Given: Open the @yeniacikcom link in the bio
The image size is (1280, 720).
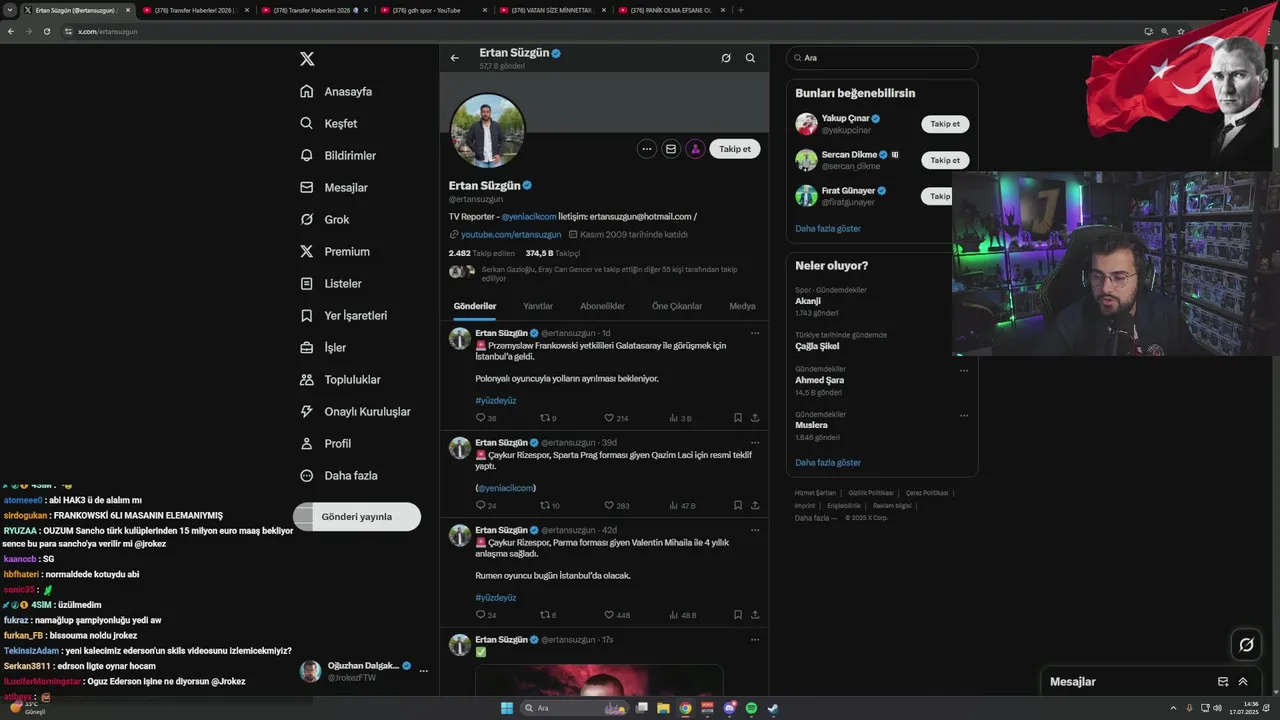Looking at the screenshot, I should 529,216.
